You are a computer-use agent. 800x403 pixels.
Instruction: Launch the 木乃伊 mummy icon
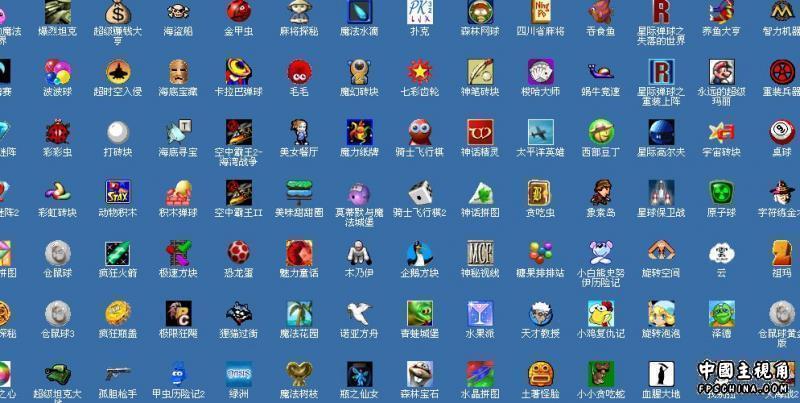tap(359, 253)
